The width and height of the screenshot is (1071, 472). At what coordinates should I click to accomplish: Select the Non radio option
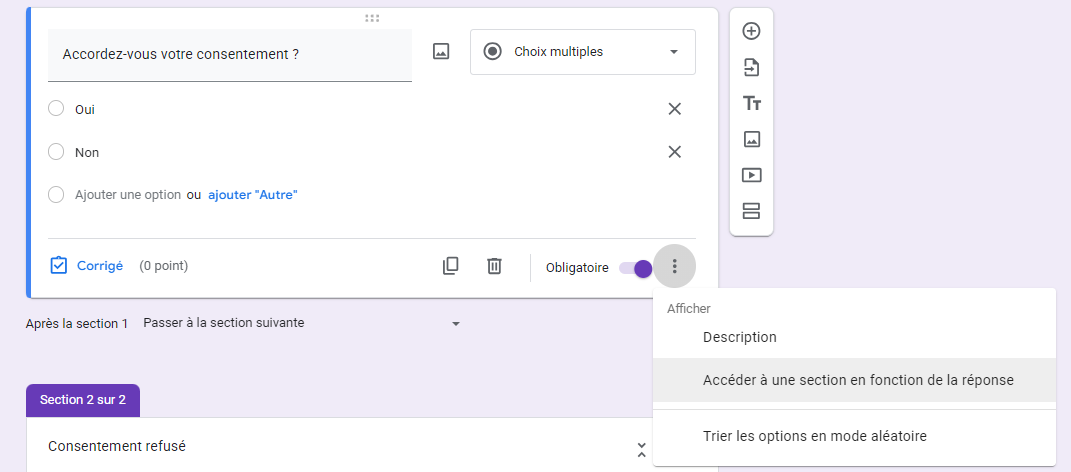pyautogui.click(x=56, y=152)
